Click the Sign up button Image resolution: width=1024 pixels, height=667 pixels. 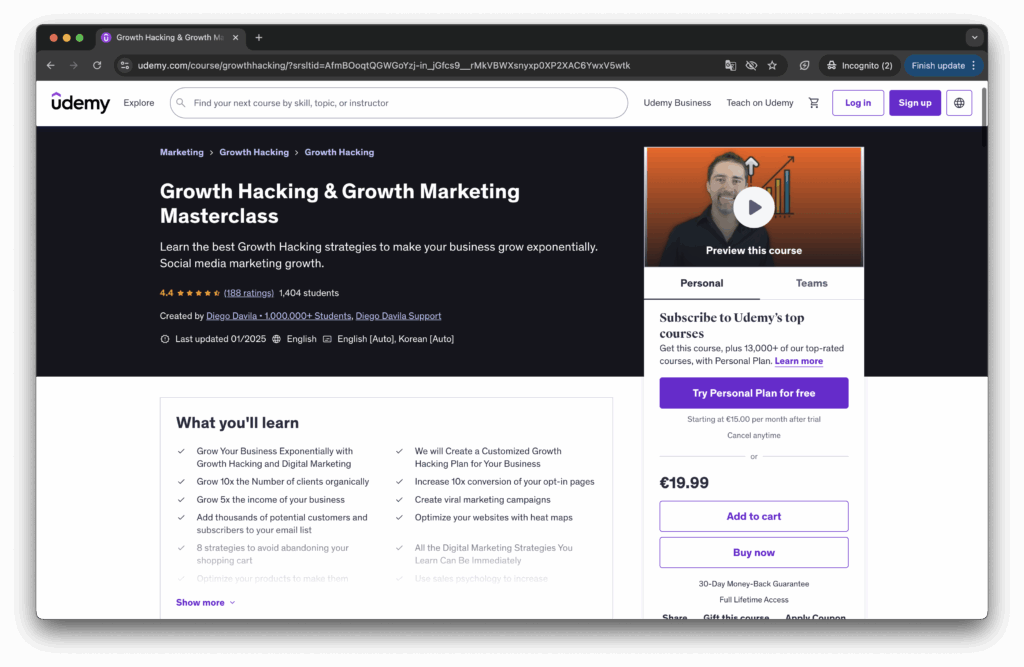915,103
